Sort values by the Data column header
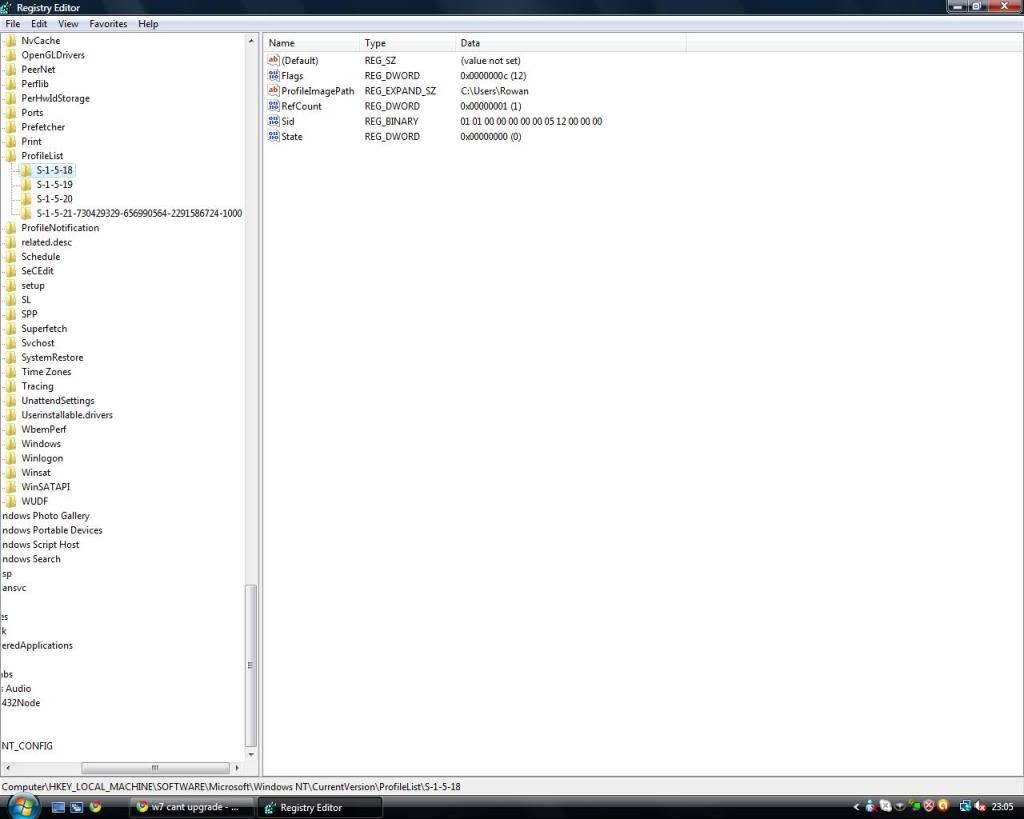This screenshot has width=1024, height=819. pyautogui.click(x=570, y=43)
